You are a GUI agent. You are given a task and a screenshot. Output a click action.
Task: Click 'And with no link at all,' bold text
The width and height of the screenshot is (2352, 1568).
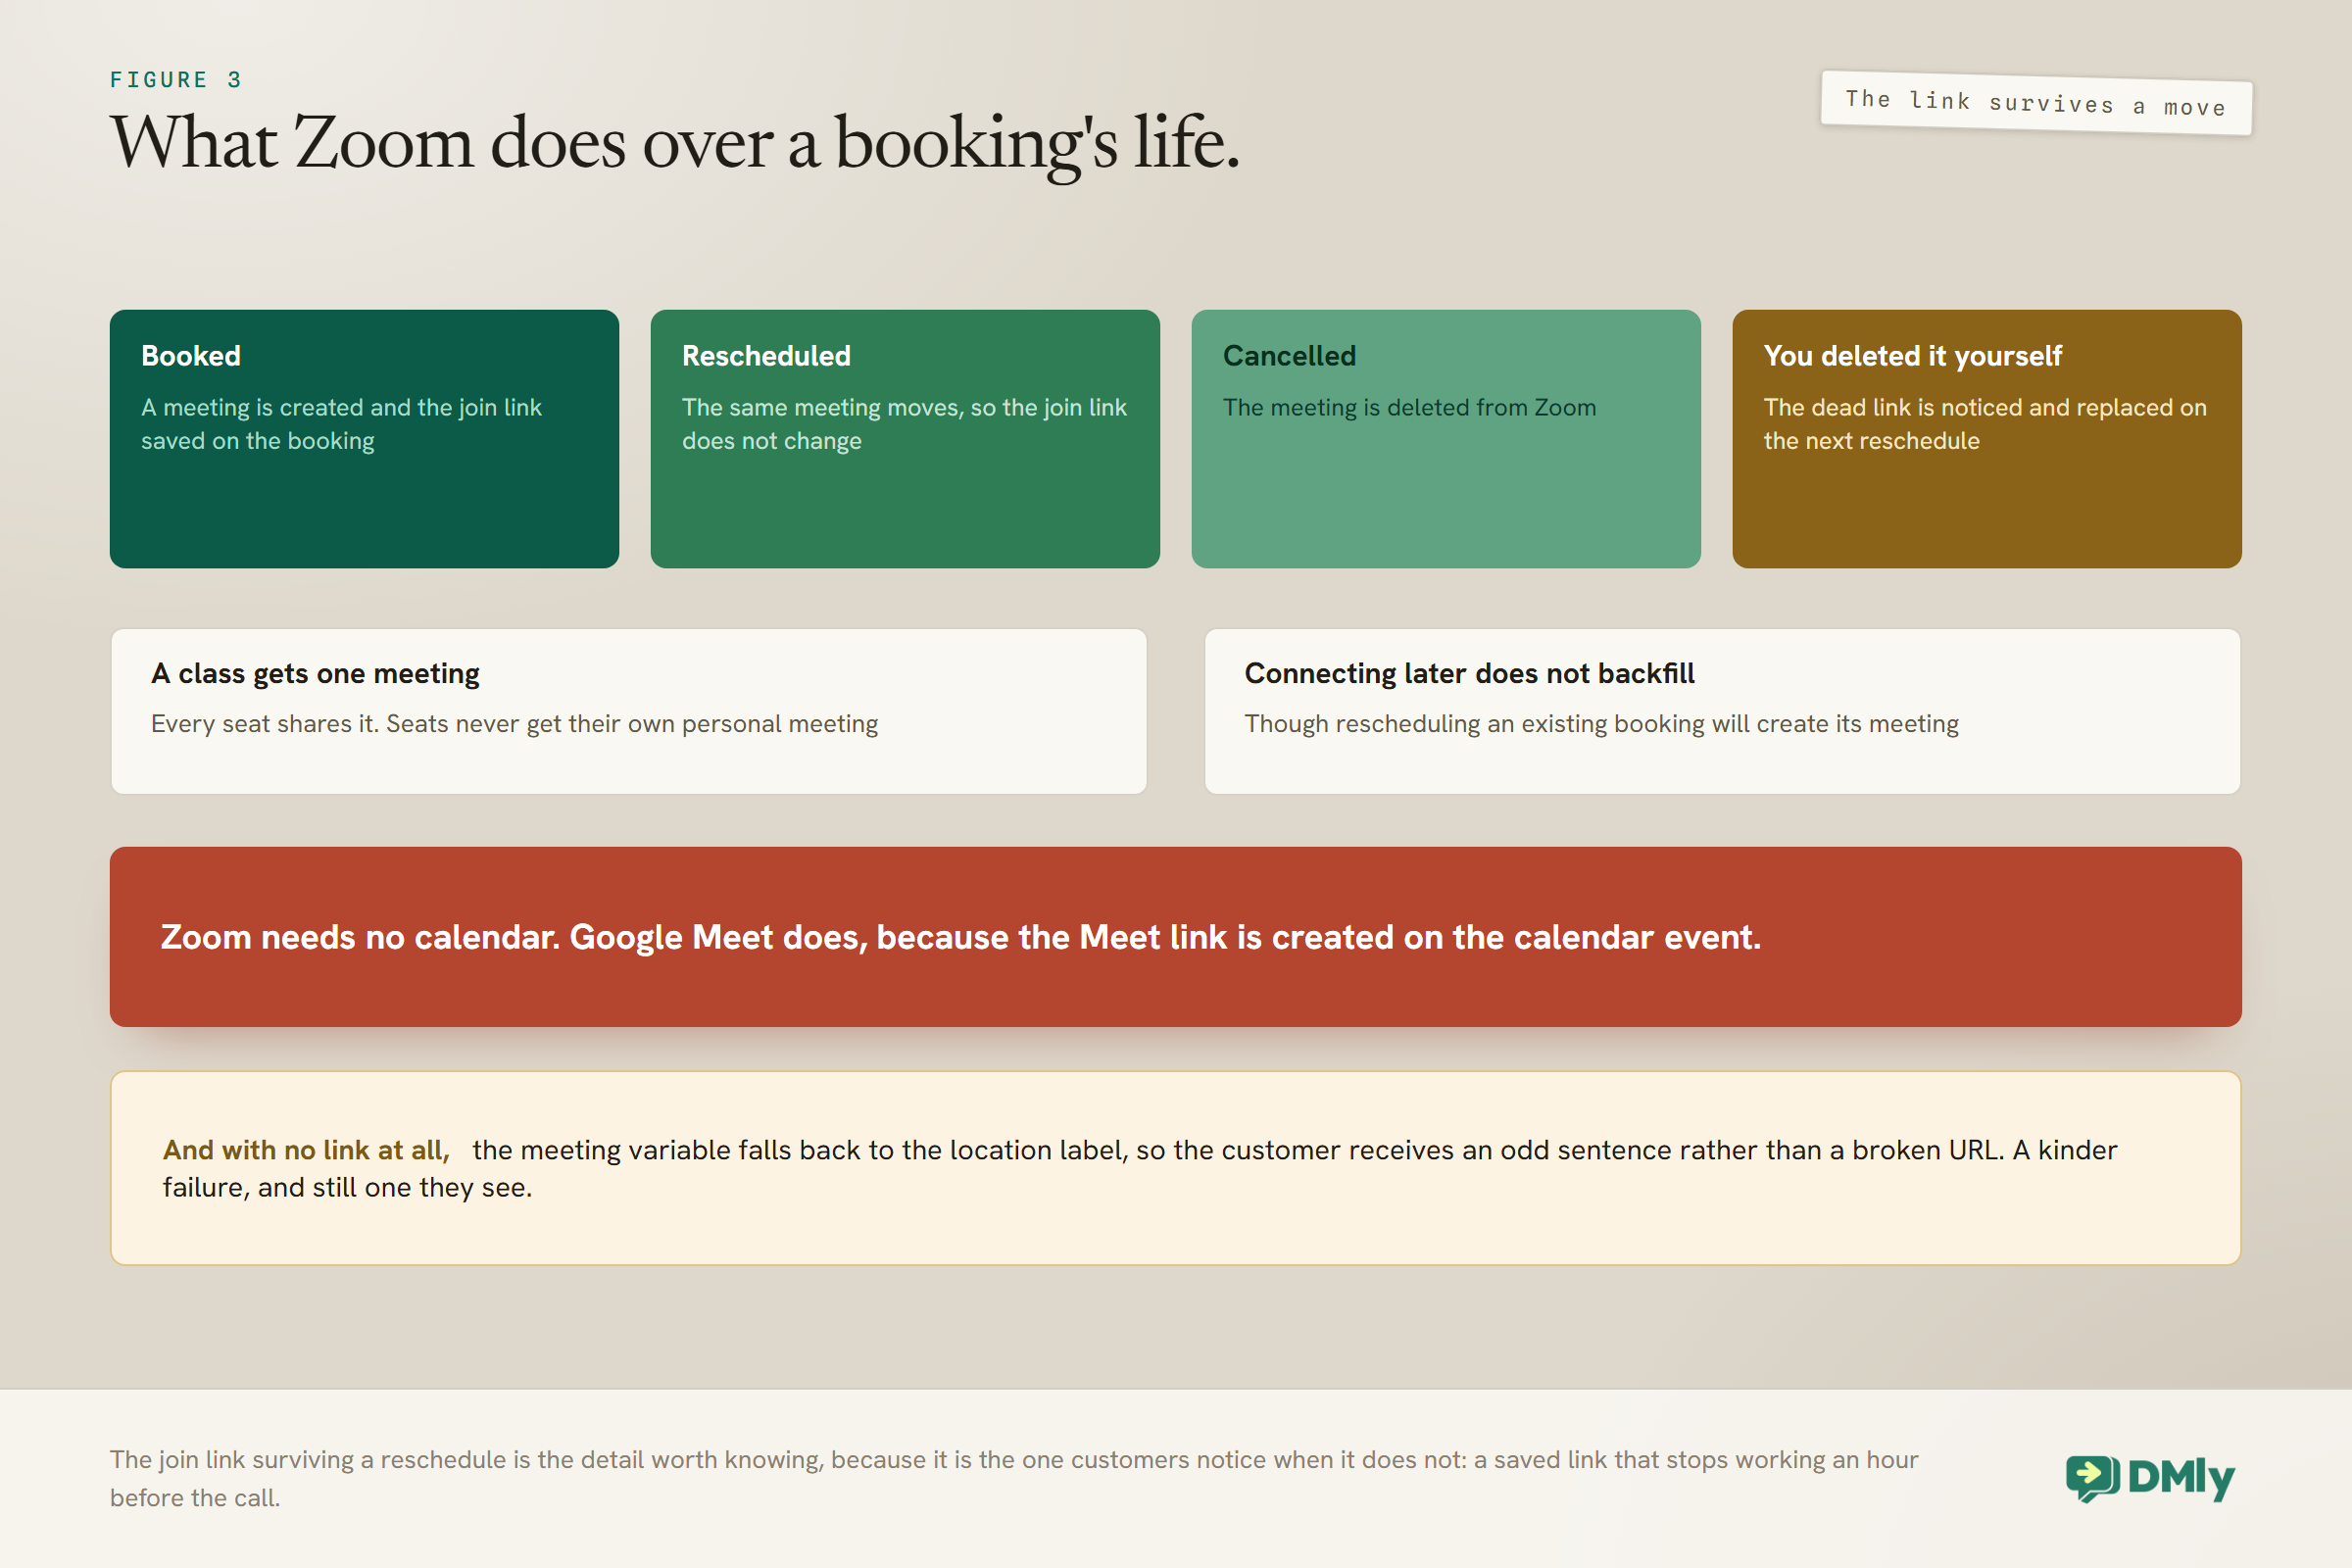point(306,1150)
